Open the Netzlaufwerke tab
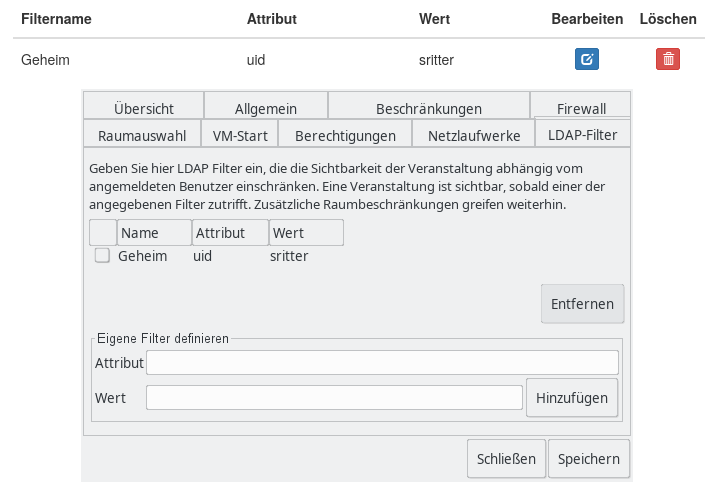 pos(474,135)
